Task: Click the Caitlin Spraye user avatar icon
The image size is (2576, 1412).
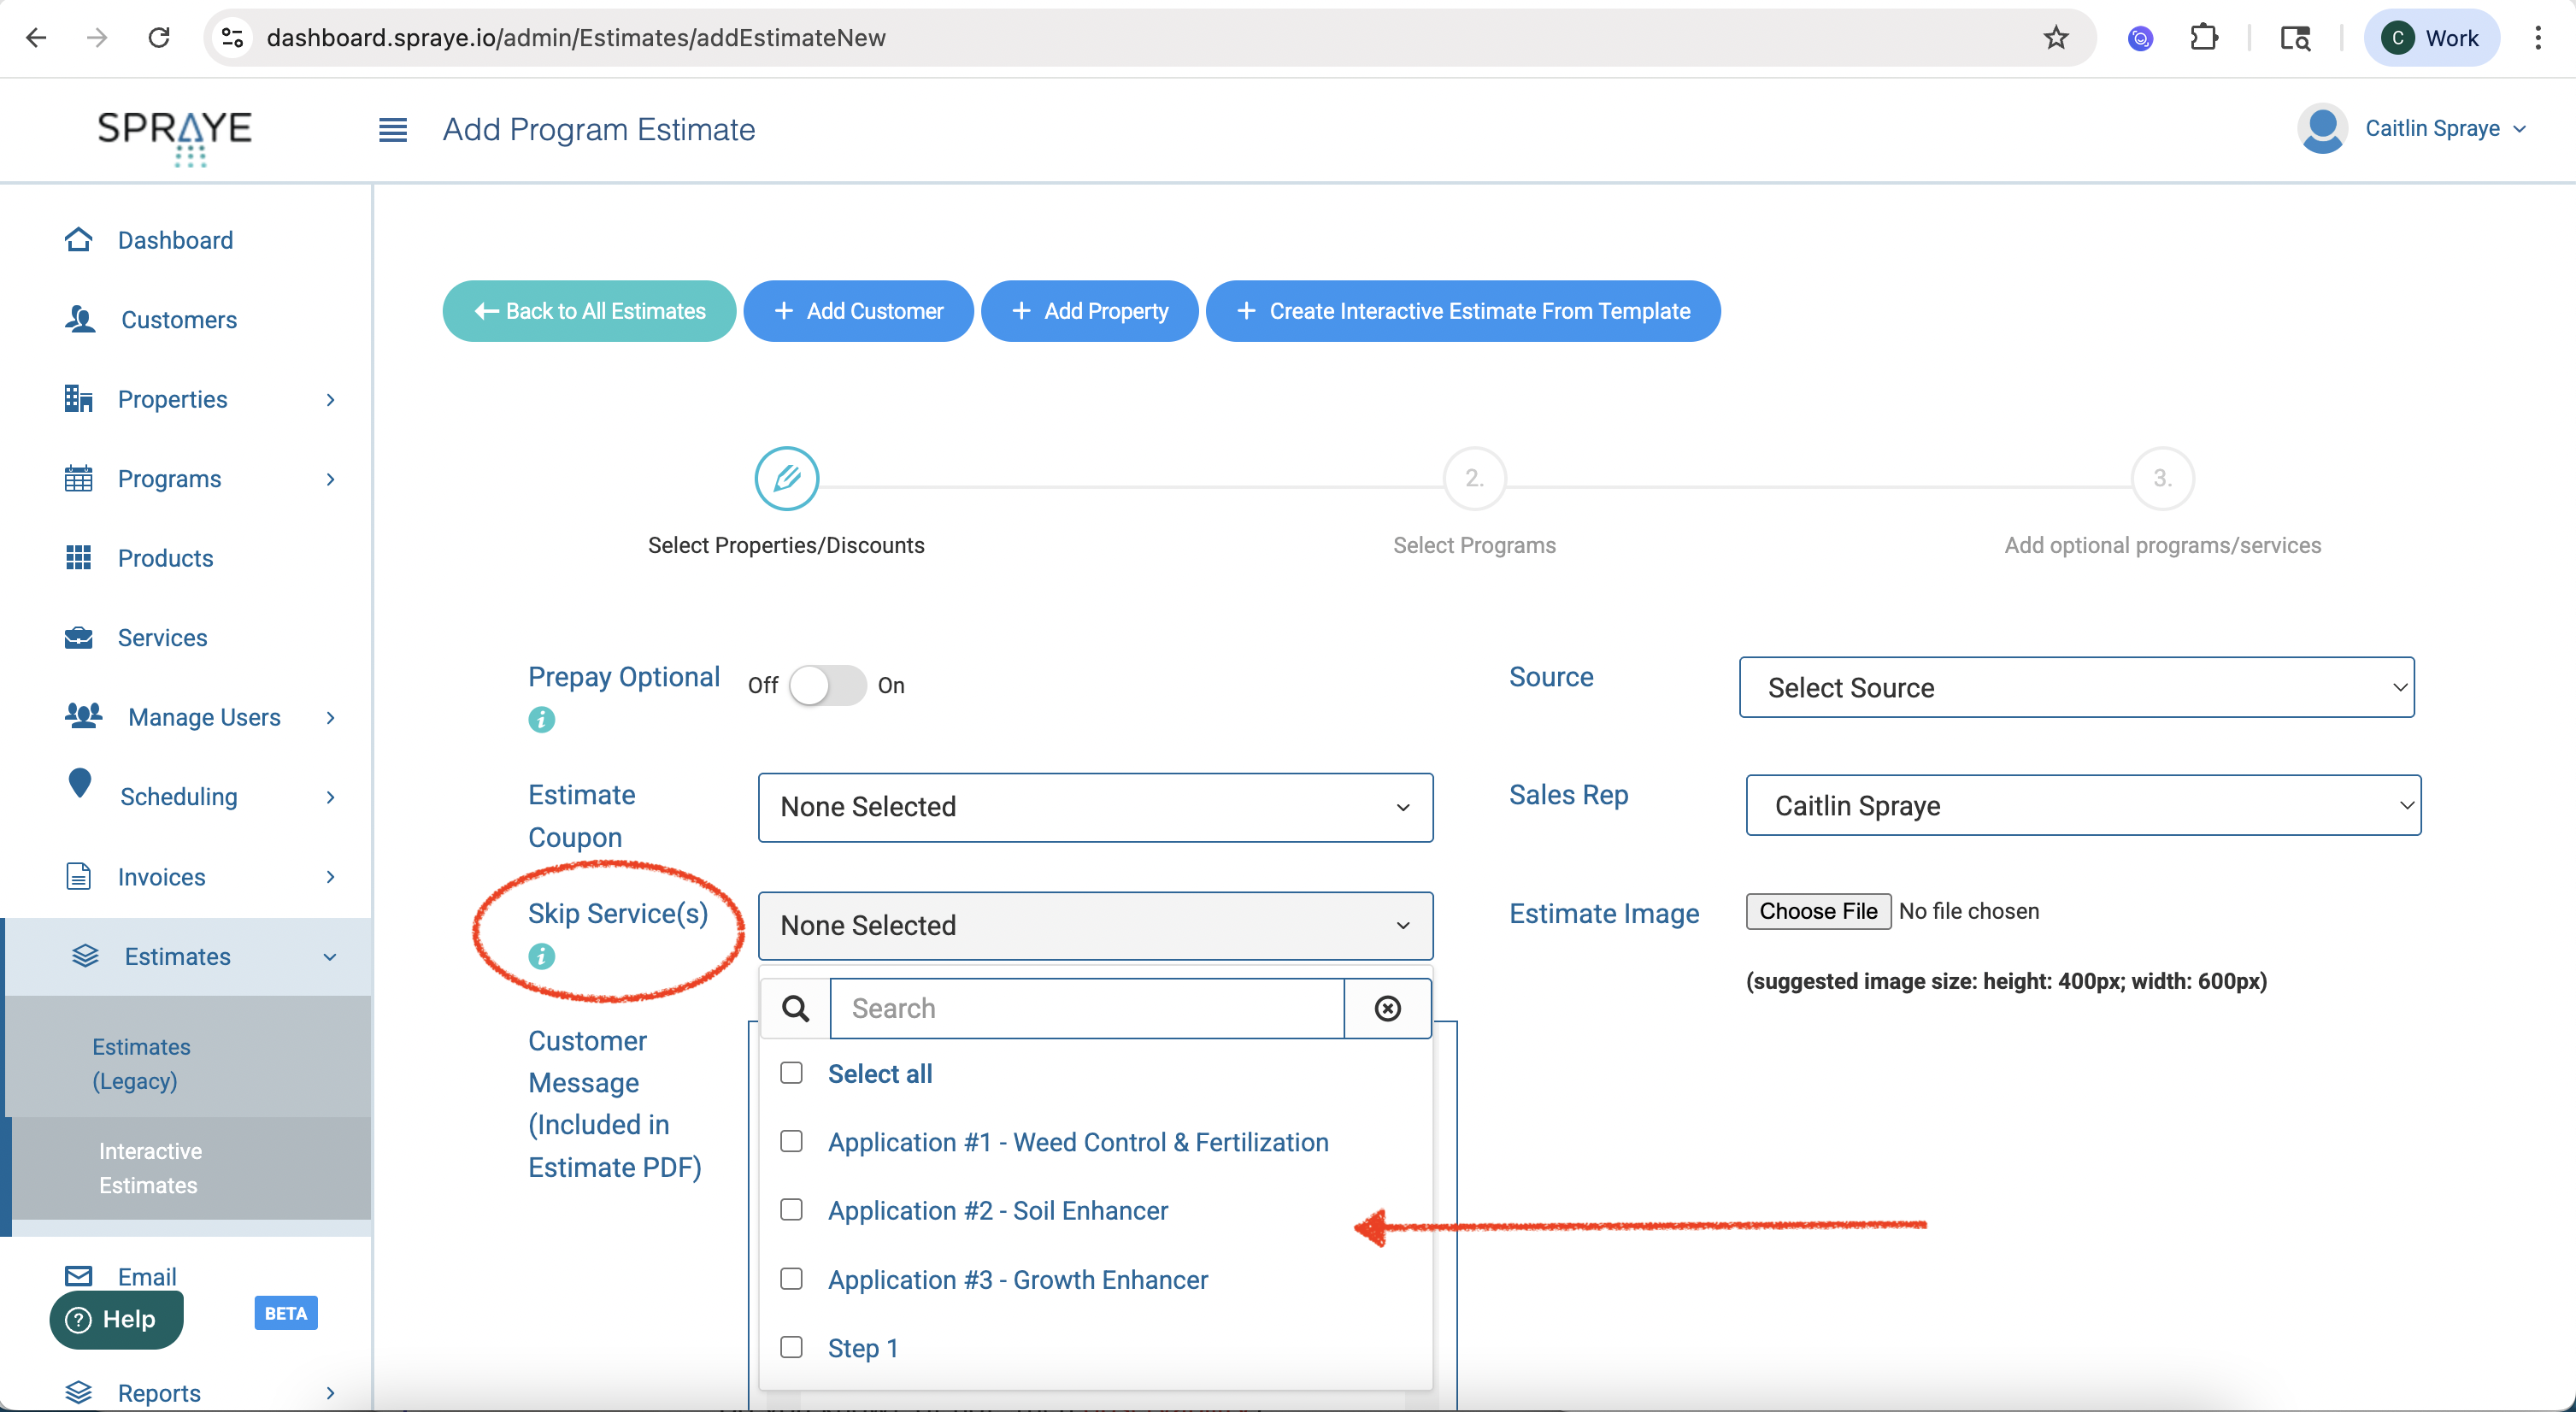Action: (x=2321, y=129)
